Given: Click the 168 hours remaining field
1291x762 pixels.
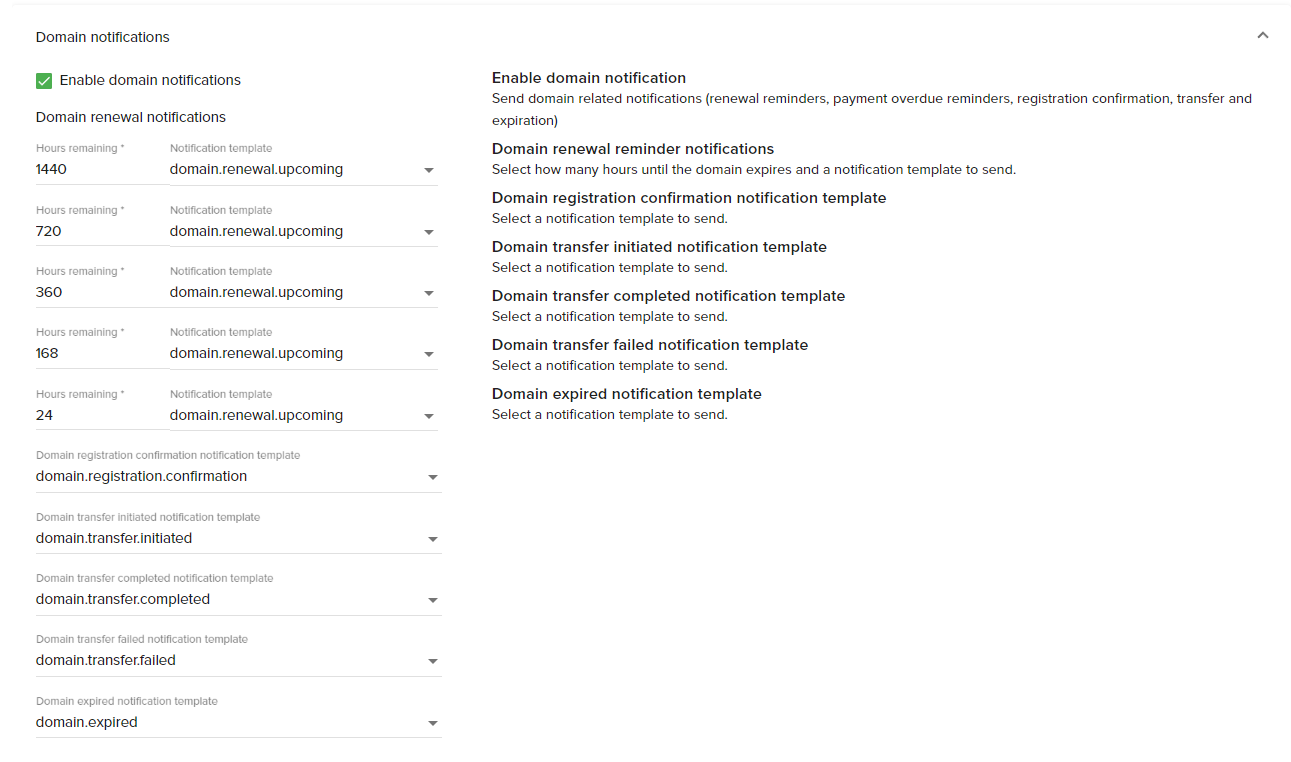Looking at the screenshot, I should pos(100,354).
